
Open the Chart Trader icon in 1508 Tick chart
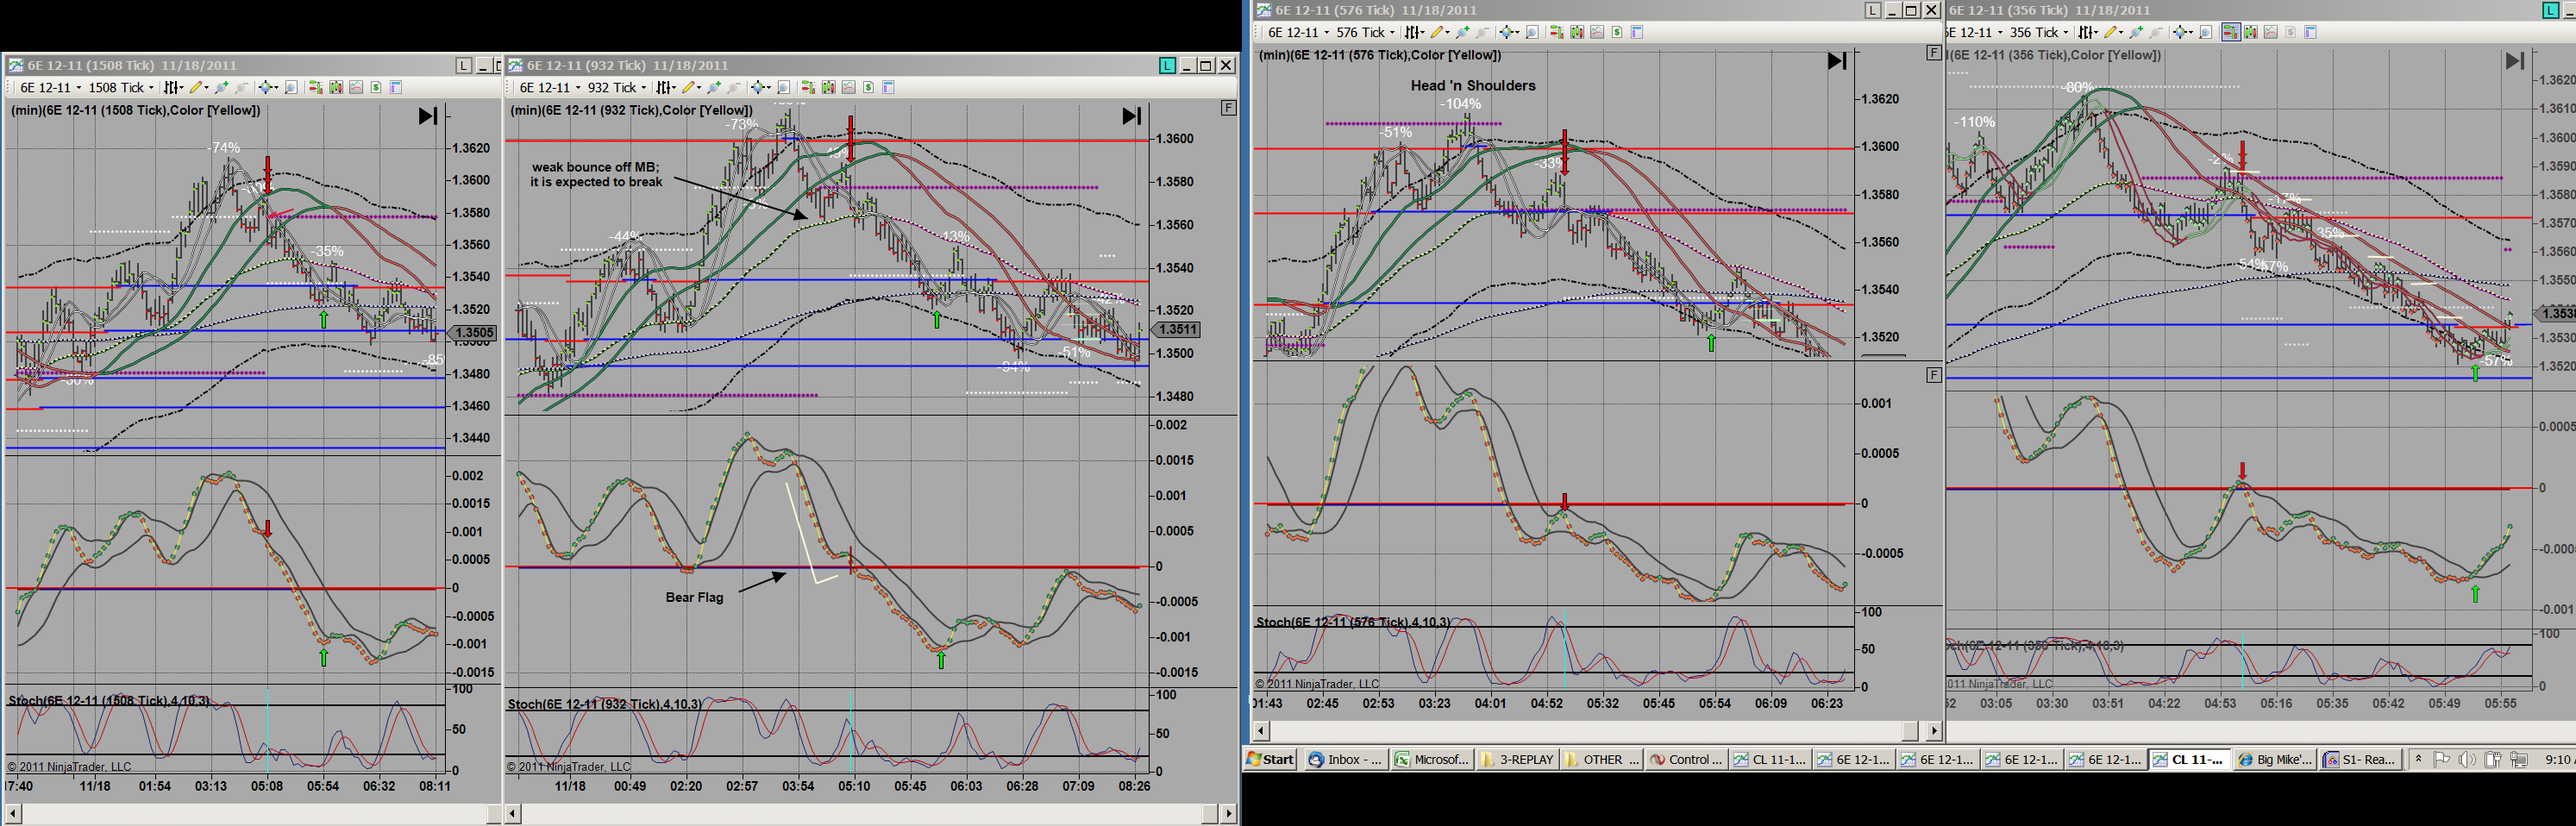pos(316,88)
